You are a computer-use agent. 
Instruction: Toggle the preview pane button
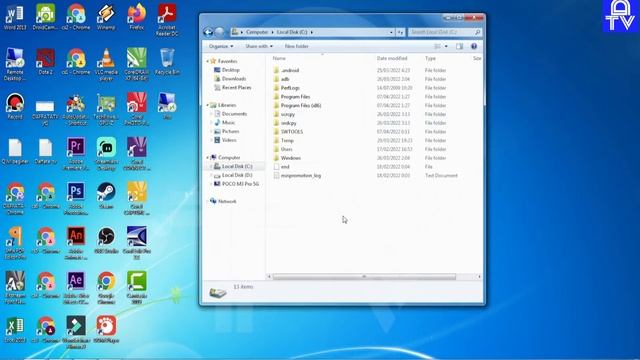(460, 46)
